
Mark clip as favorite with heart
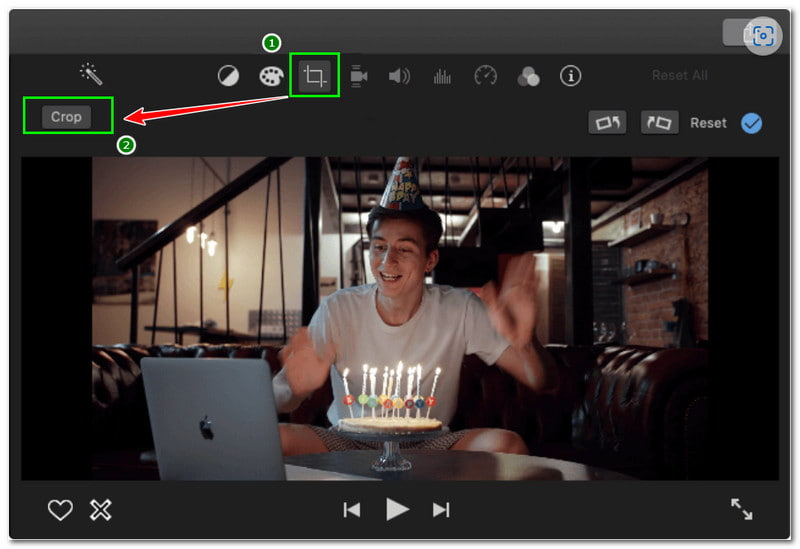(60, 510)
